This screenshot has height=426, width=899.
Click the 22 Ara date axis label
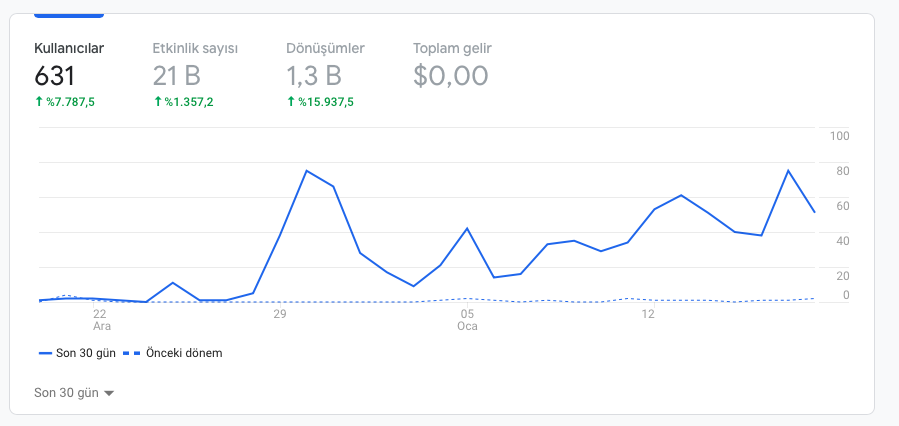click(100, 320)
